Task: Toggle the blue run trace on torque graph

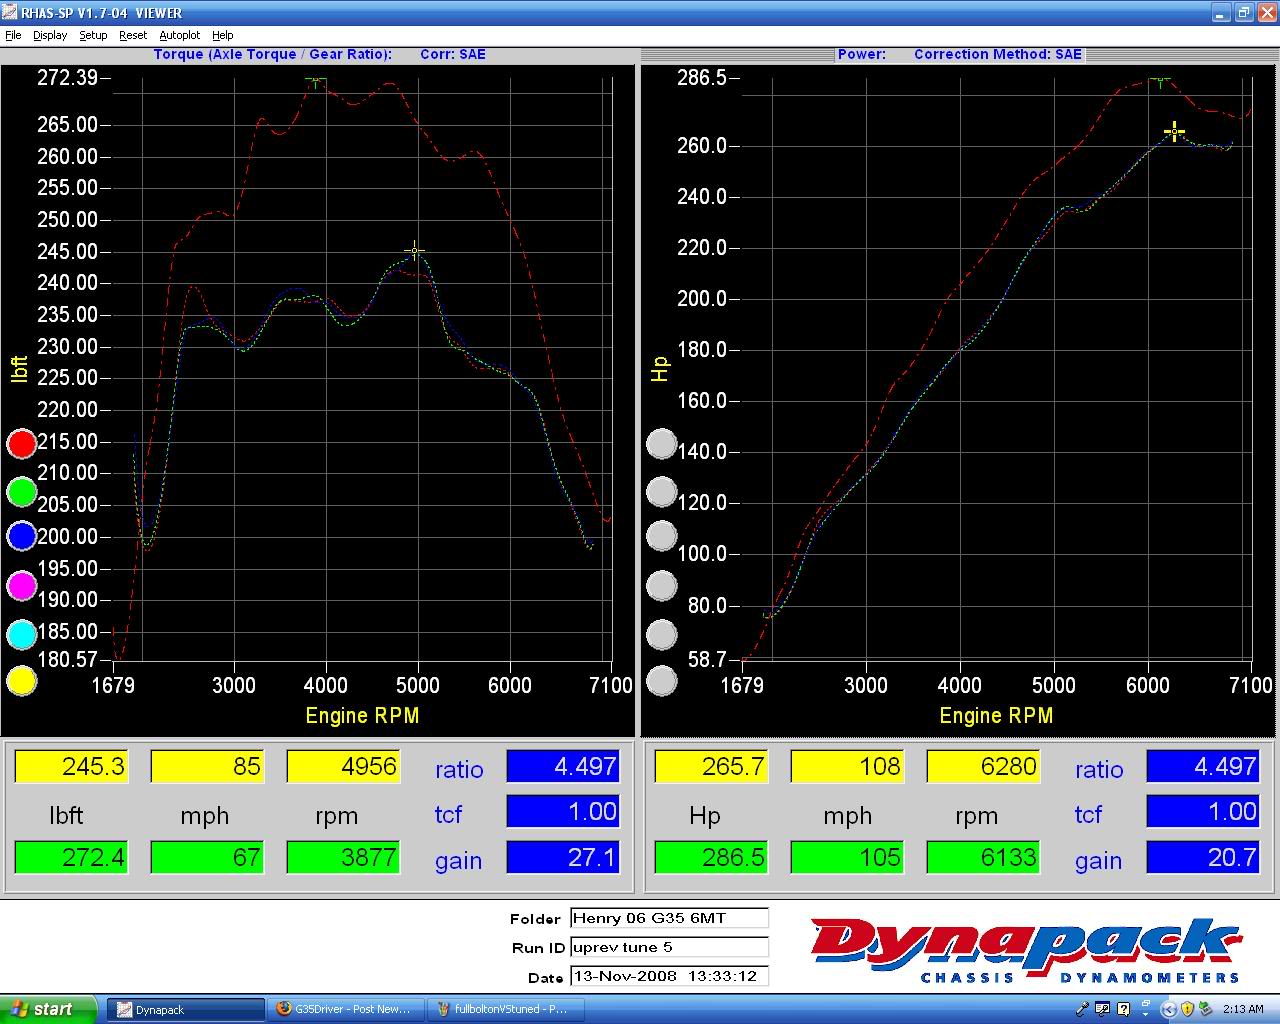Action: tap(22, 537)
